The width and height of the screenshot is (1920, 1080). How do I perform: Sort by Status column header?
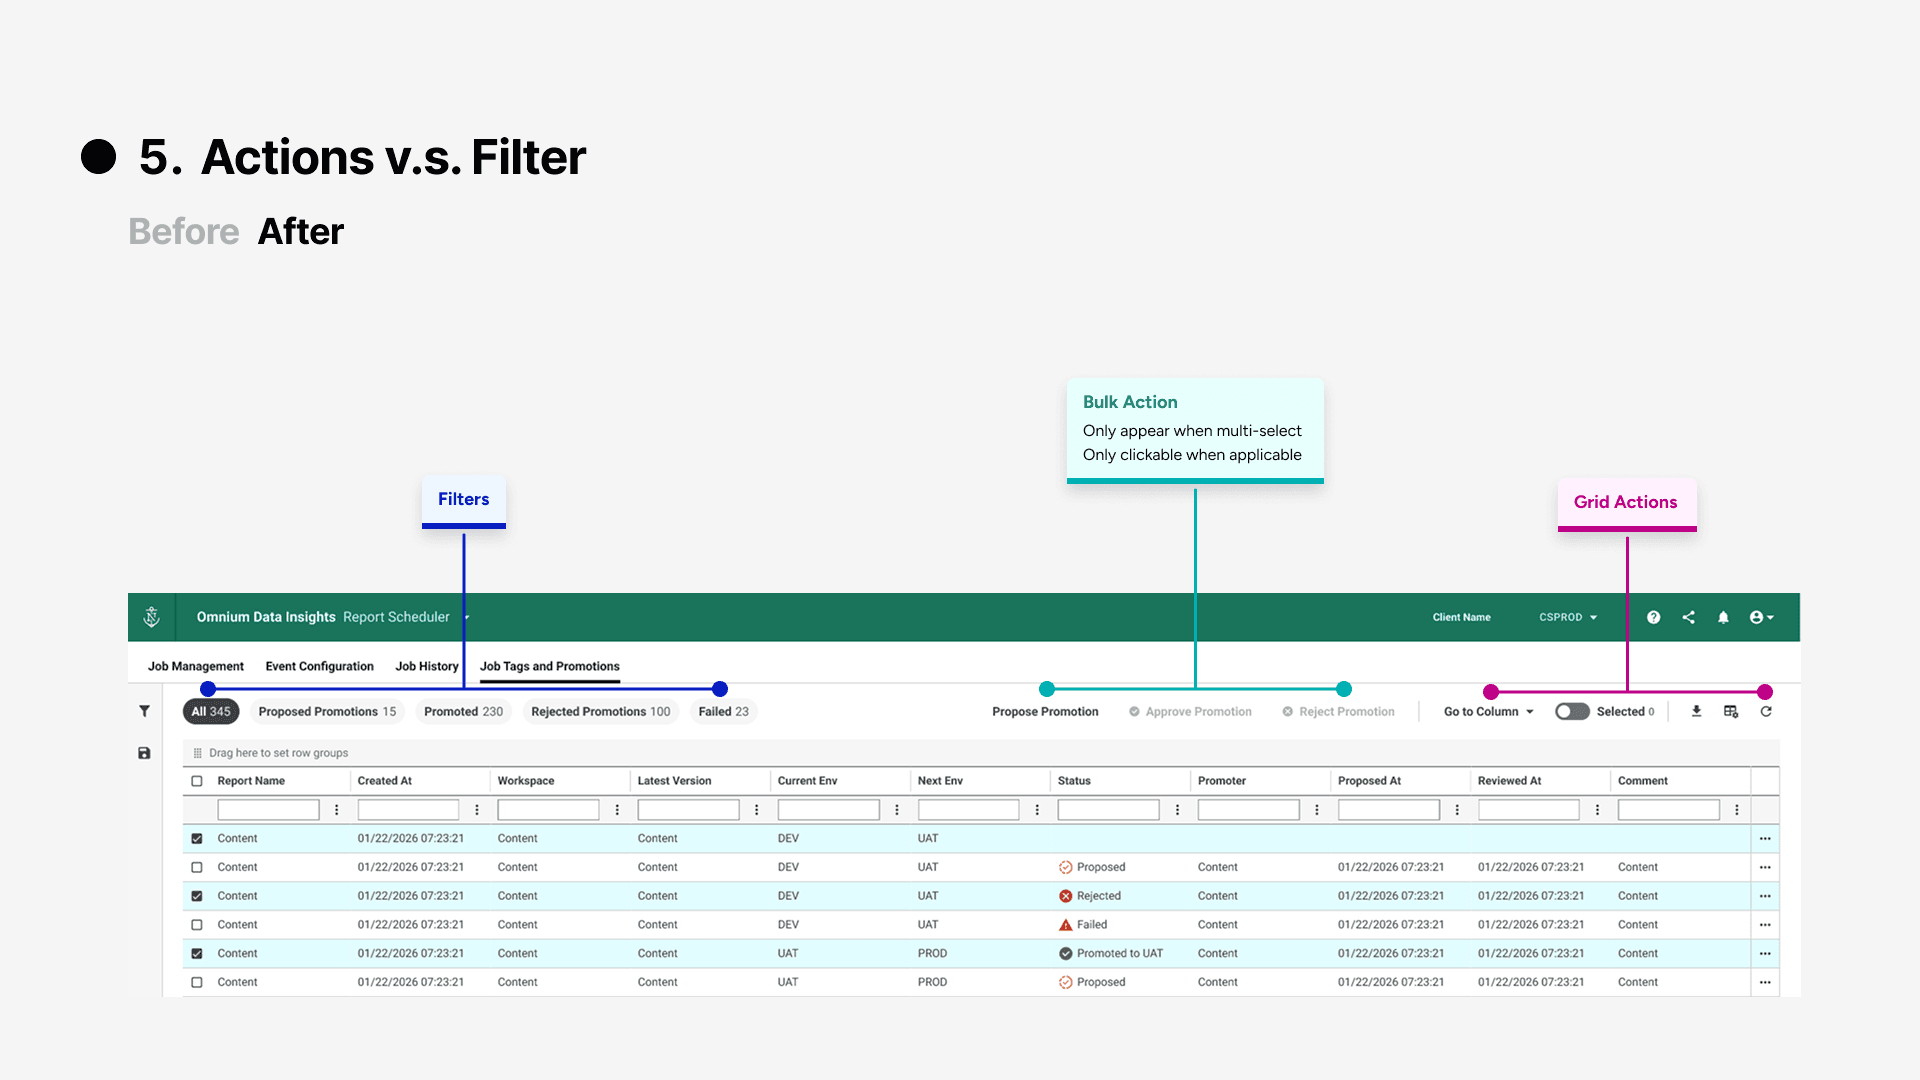1074,781
